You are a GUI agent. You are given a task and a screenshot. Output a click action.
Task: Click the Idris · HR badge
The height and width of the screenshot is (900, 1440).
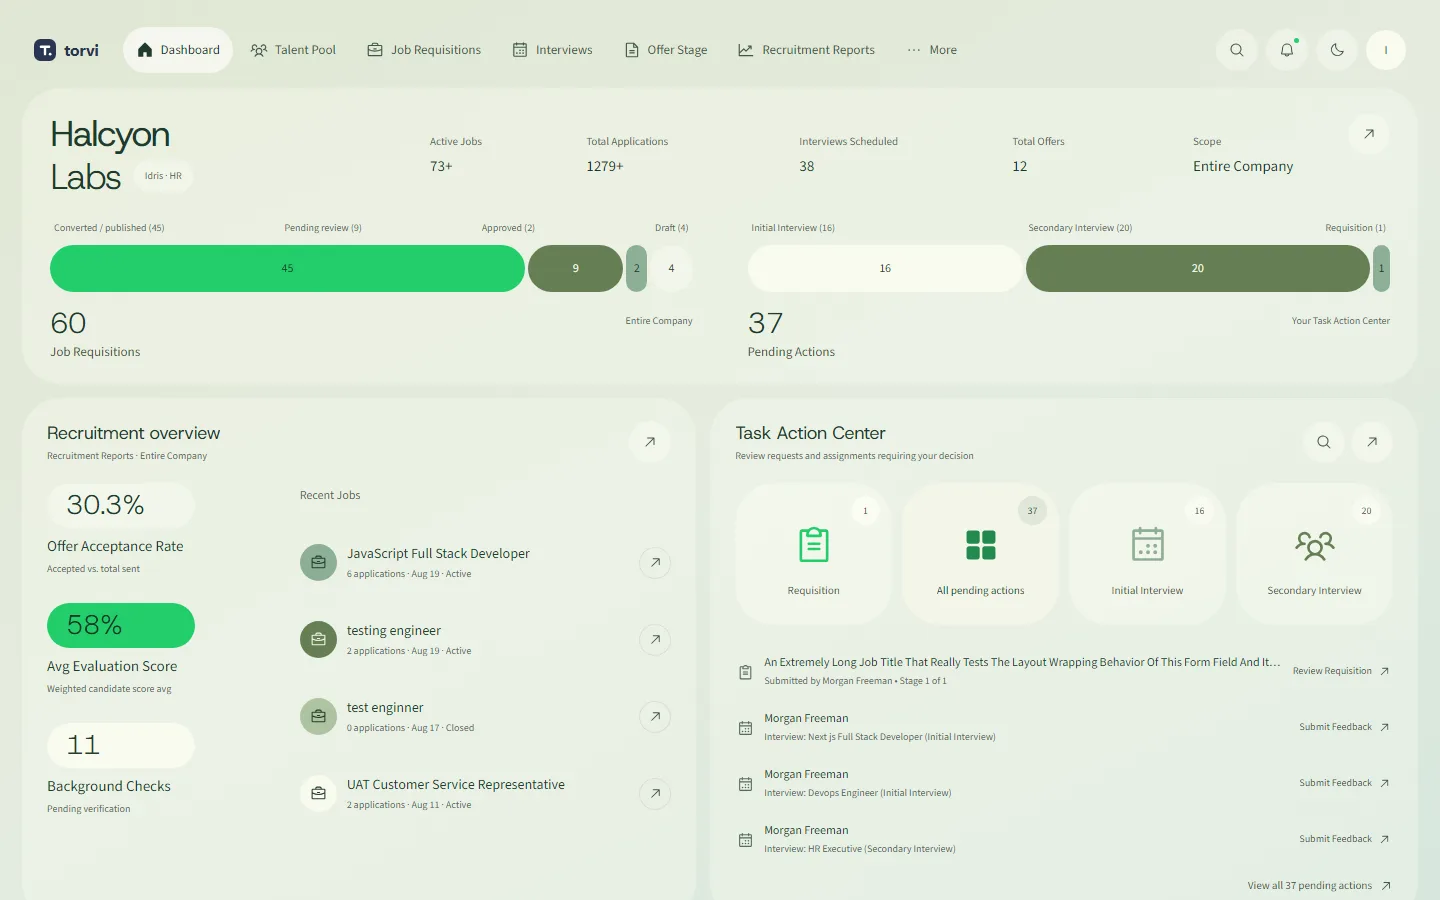(x=163, y=176)
